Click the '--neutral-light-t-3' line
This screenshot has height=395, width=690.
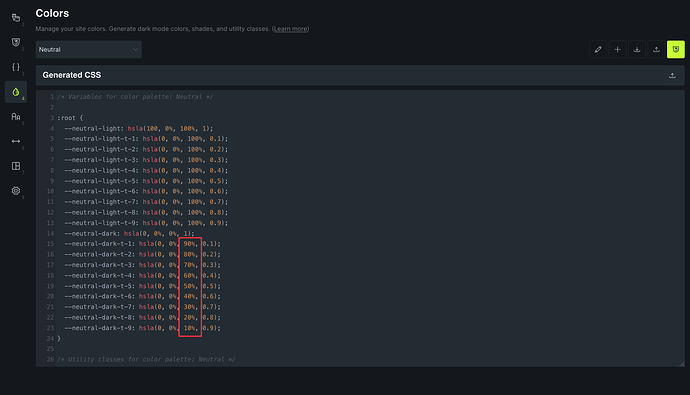point(146,160)
